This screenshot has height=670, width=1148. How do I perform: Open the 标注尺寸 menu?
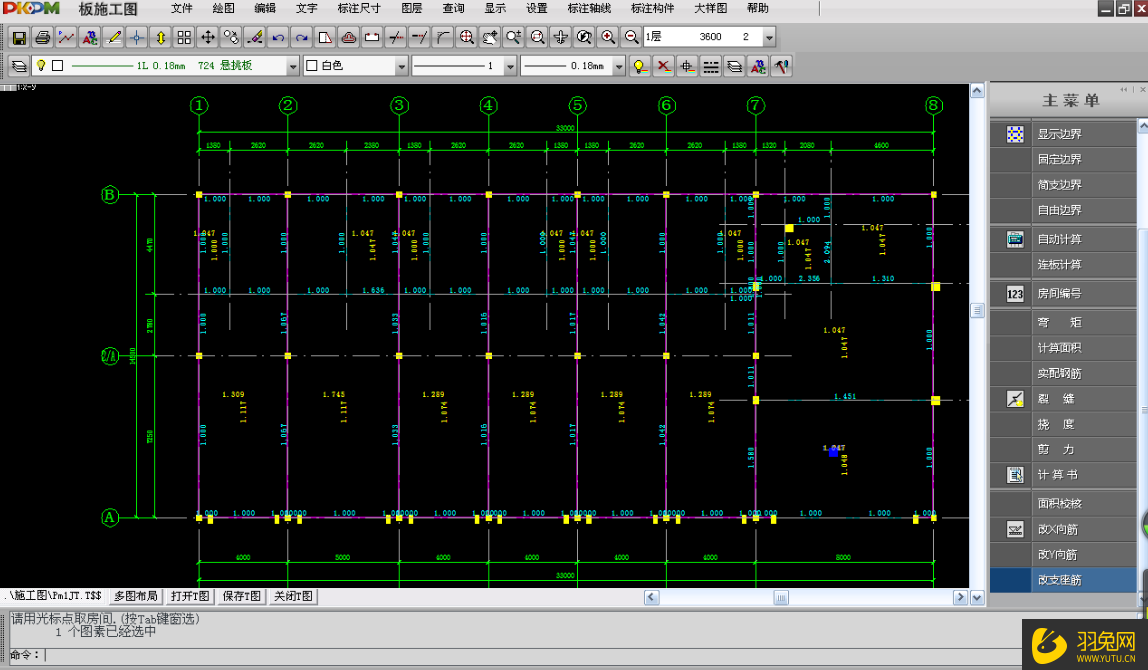[x=358, y=8]
